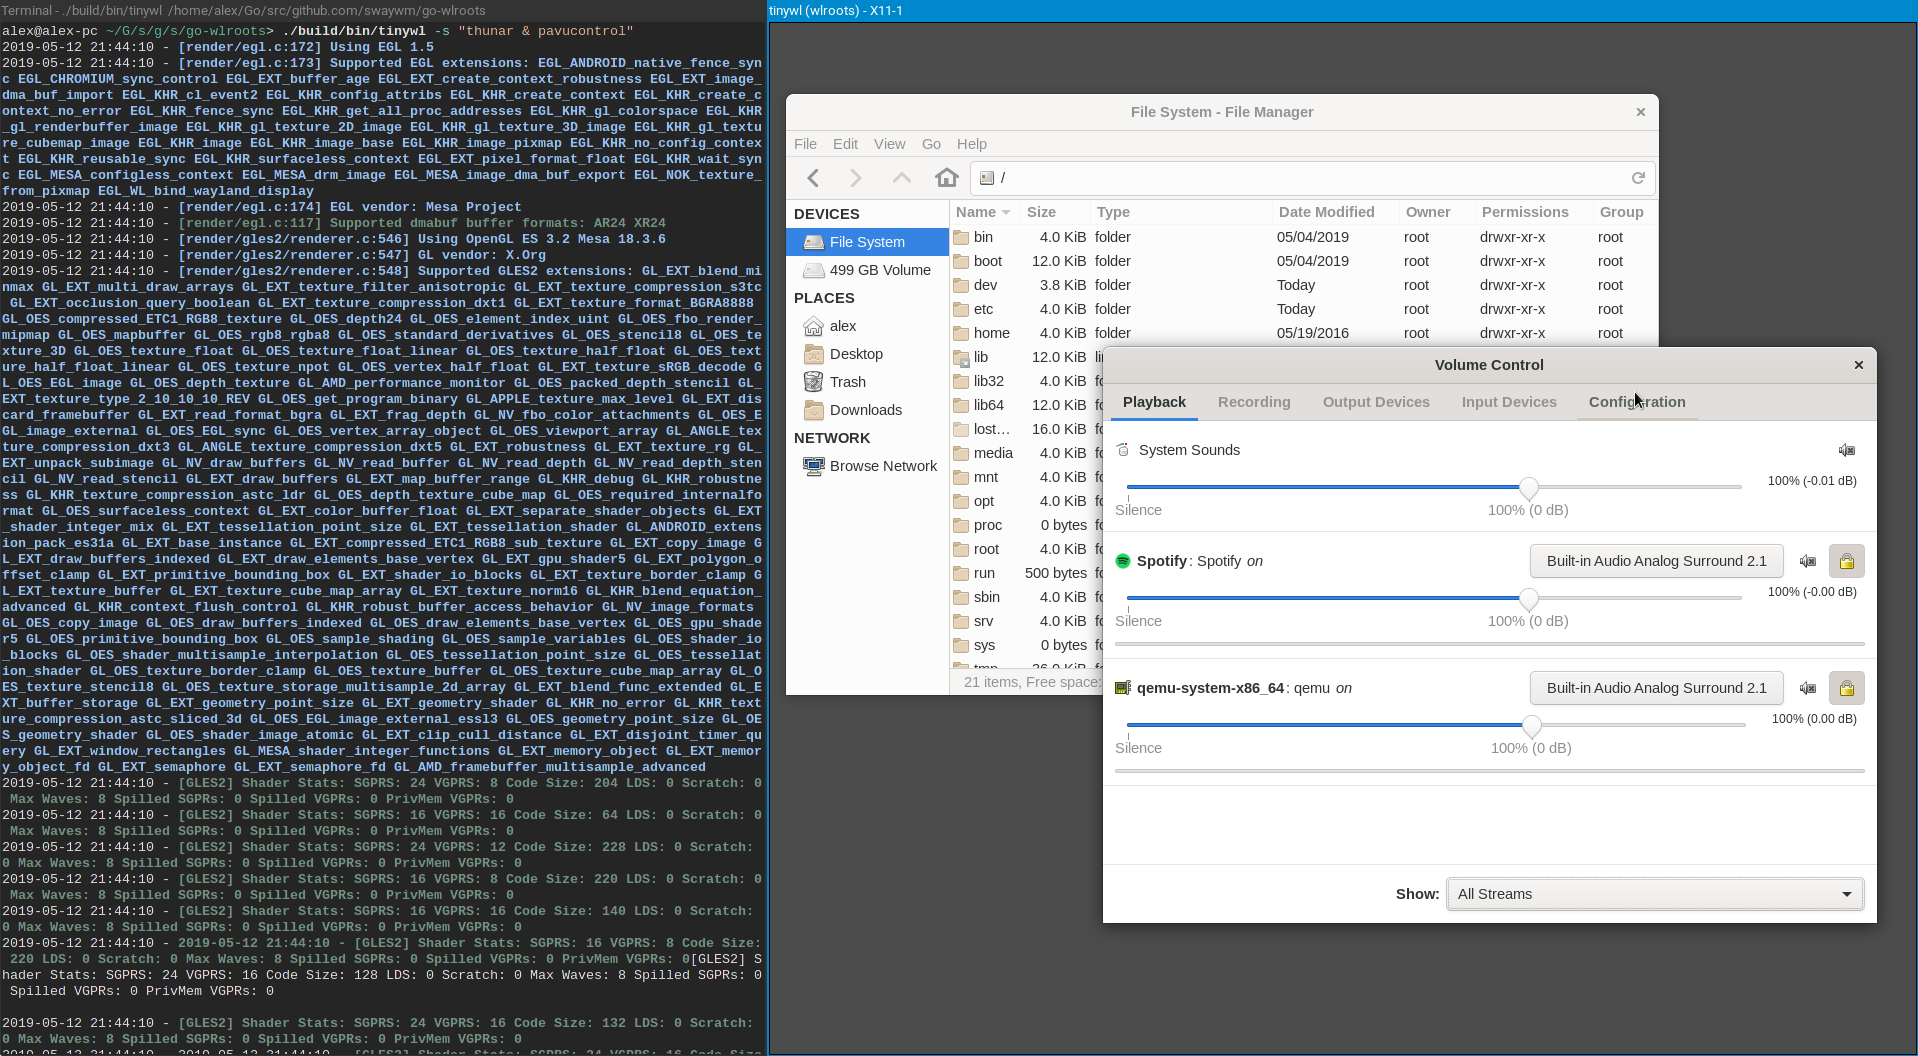Select the lost+found folder row
Screen dimensions: 1918x1056
pyautogui.click(x=1026, y=429)
